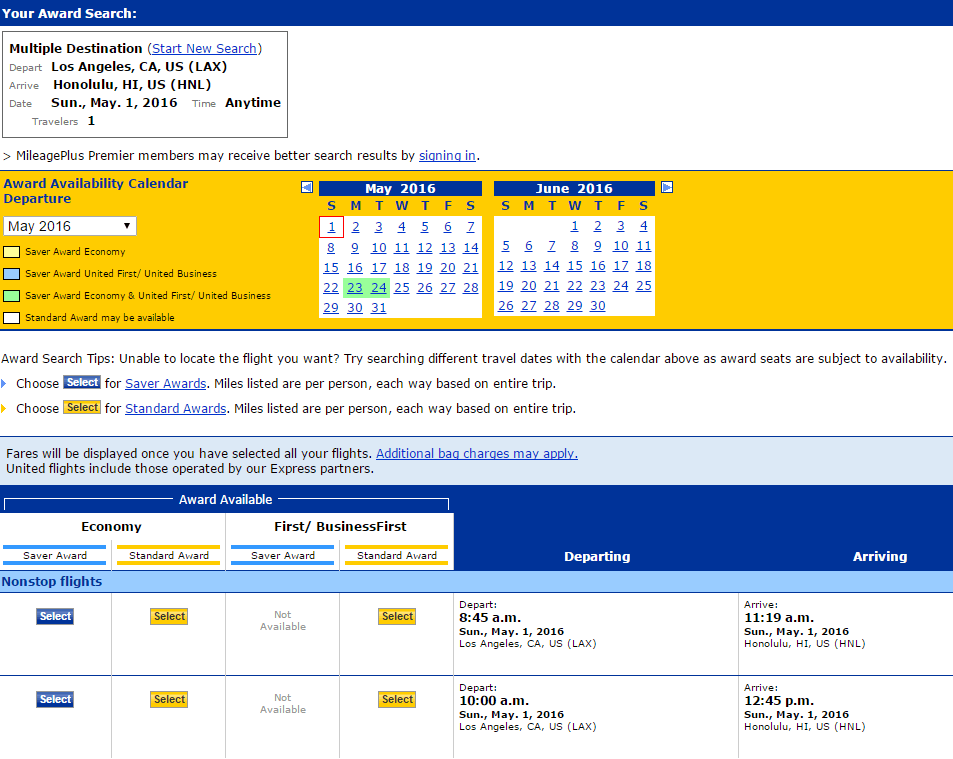This screenshot has height=759, width=953.
Task: Choose May 26 in the calendar
Action: point(425,287)
